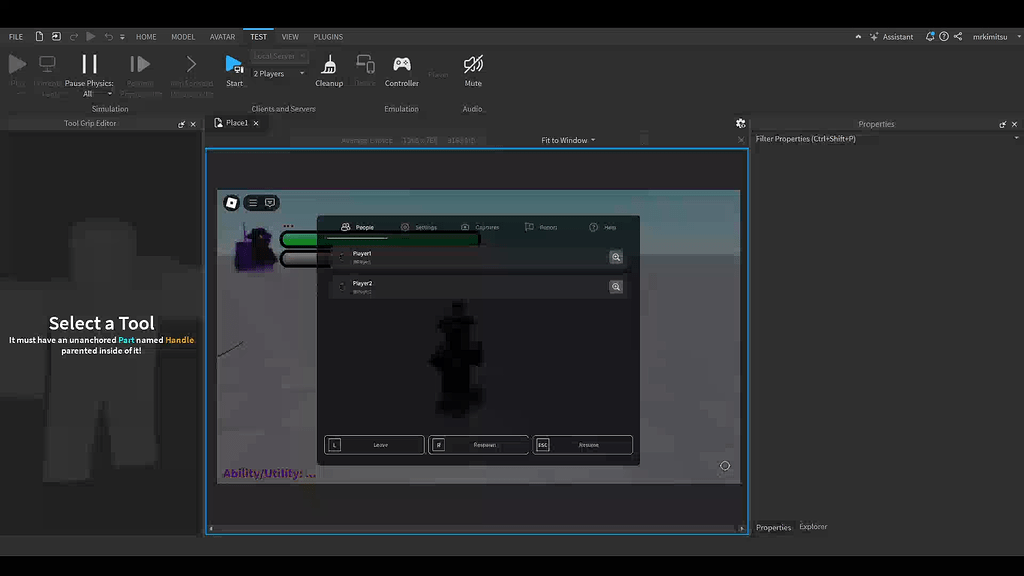
Task: Click the redo arrow in quick access bar
Action: click(74, 37)
